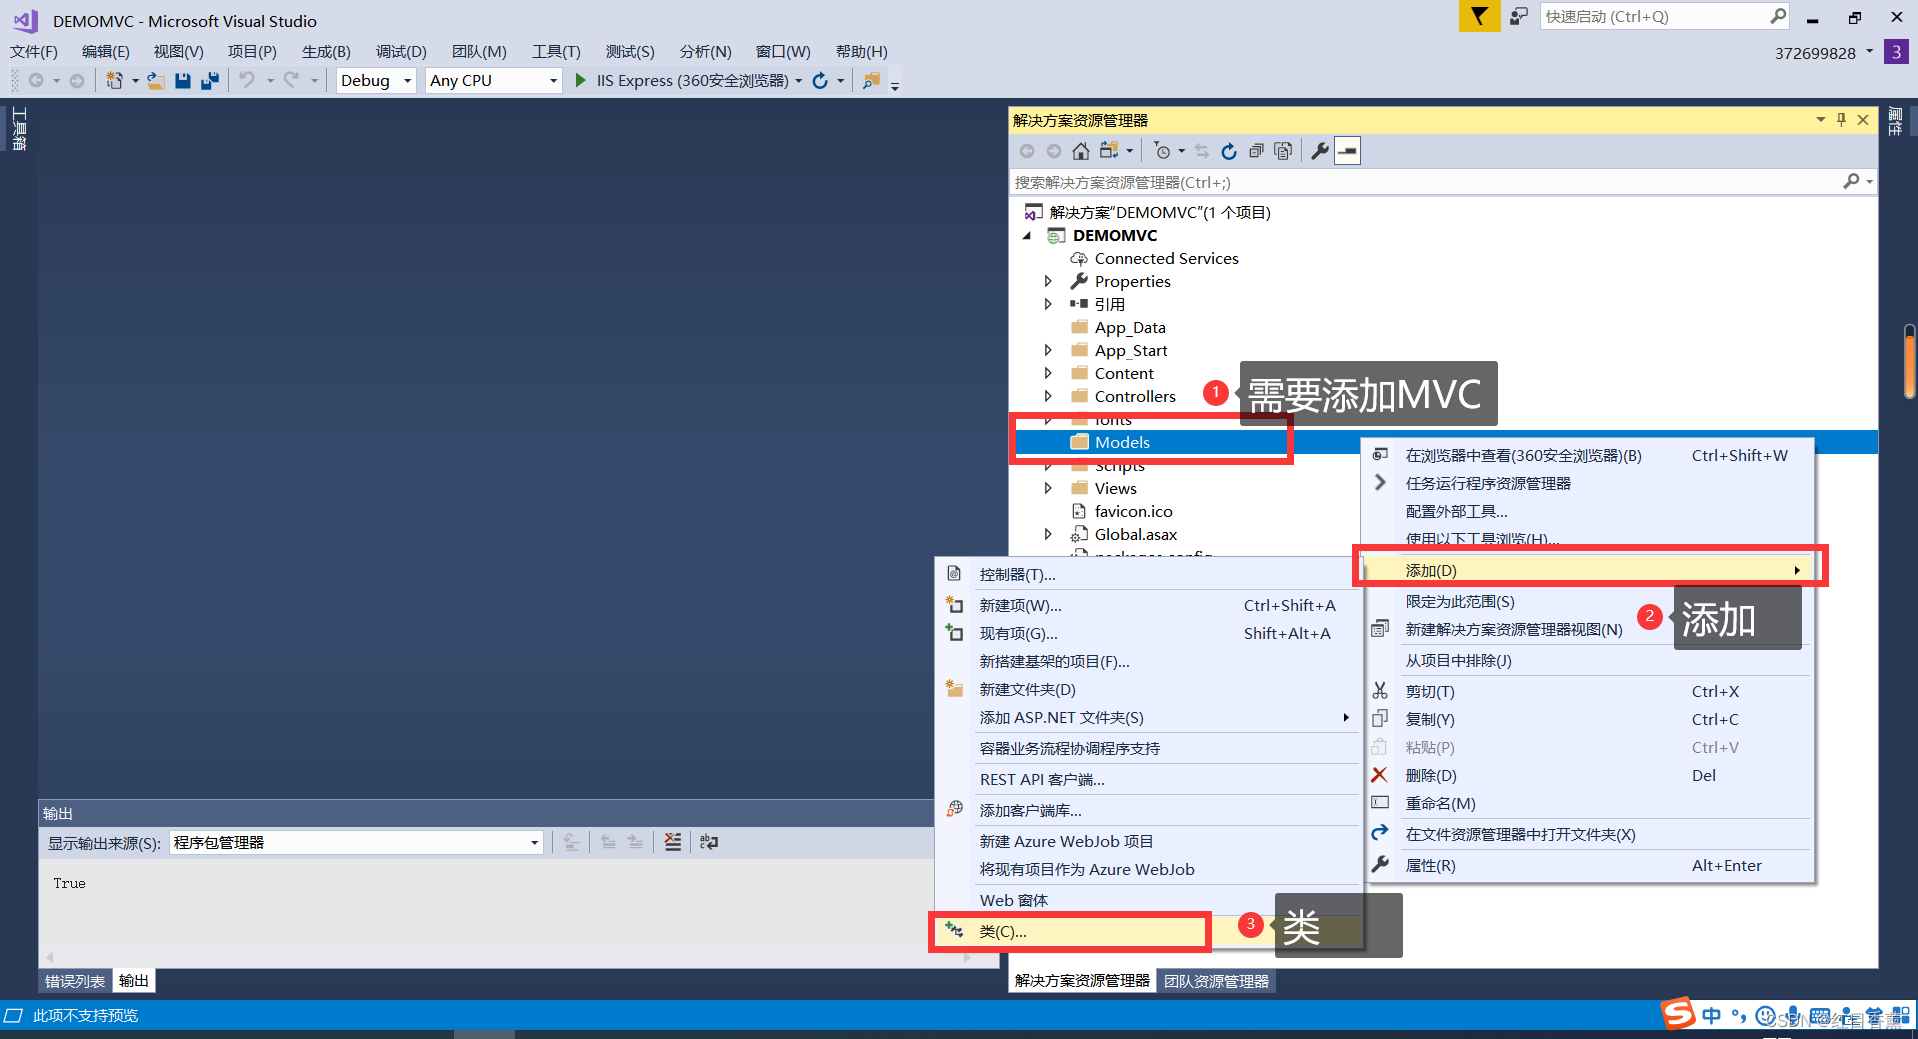This screenshot has width=1918, height=1039.
Task: Open the Connected Services node
Action: pos(1166,258)
